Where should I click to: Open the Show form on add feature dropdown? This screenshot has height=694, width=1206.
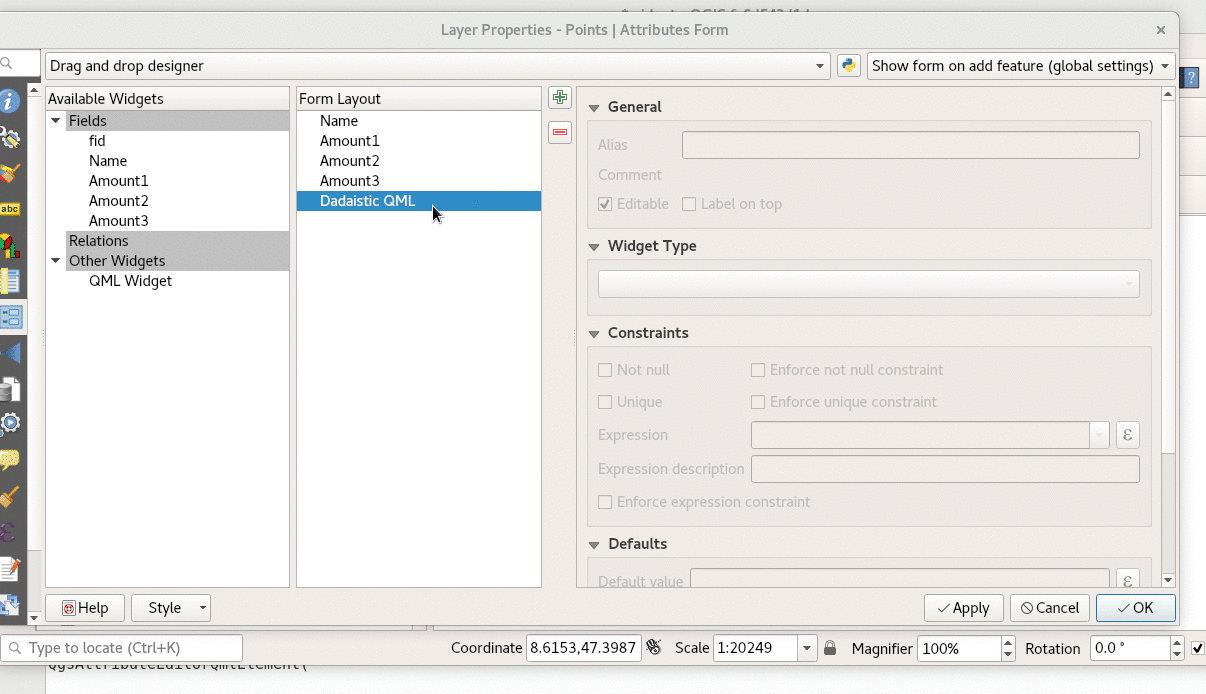[x=1020, y=66]
